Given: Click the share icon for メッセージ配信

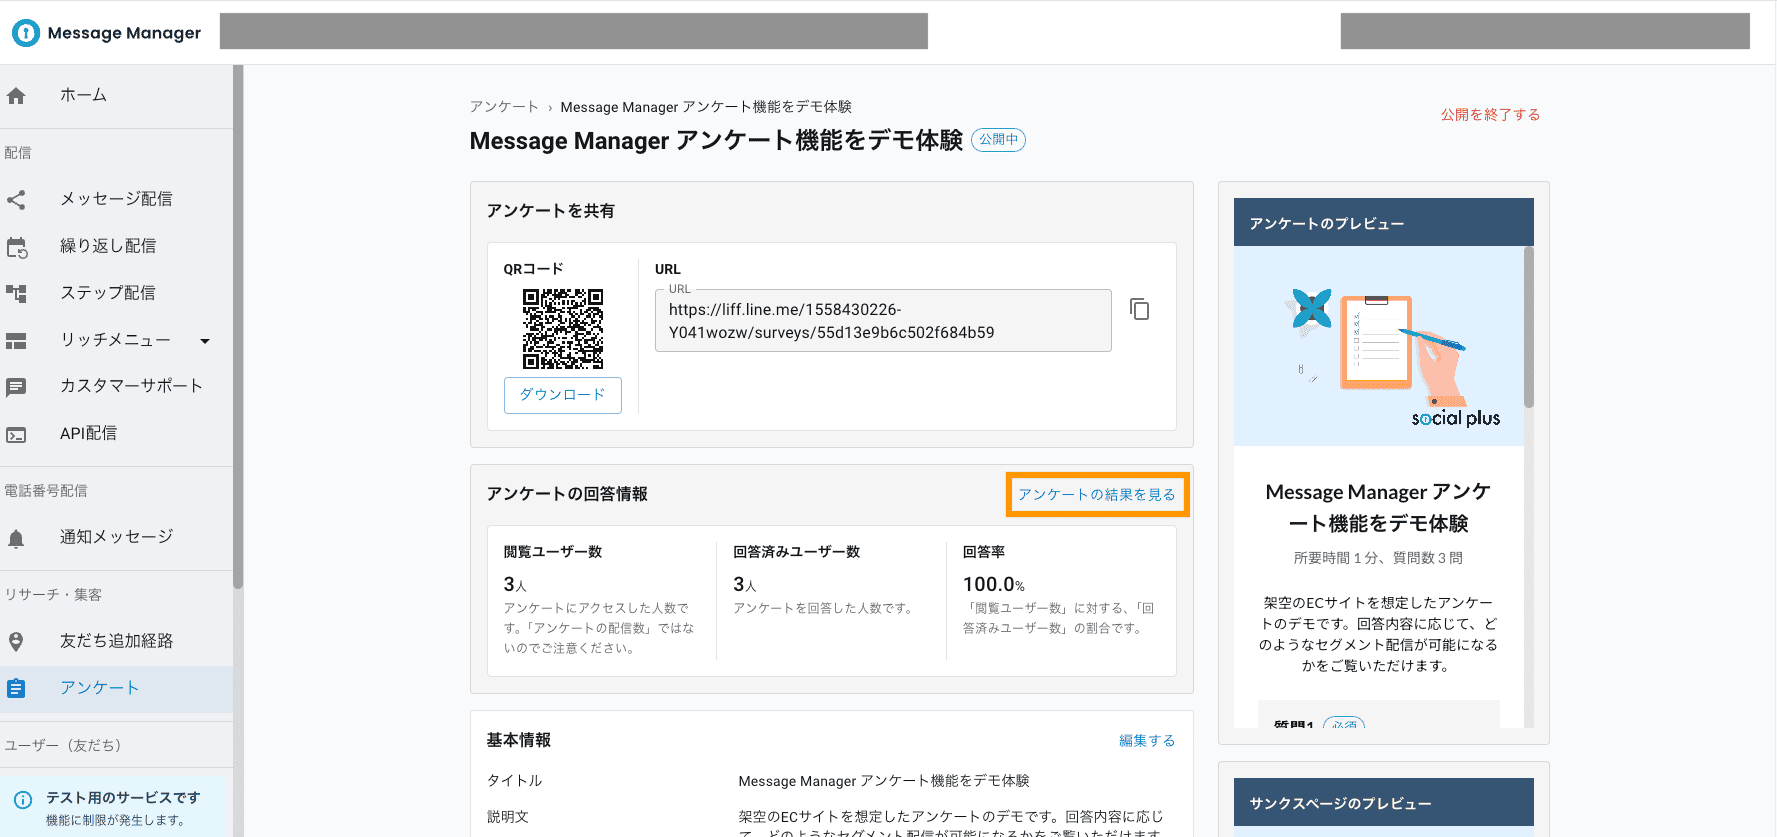Looking at the screenshot, I should (16, 199).
